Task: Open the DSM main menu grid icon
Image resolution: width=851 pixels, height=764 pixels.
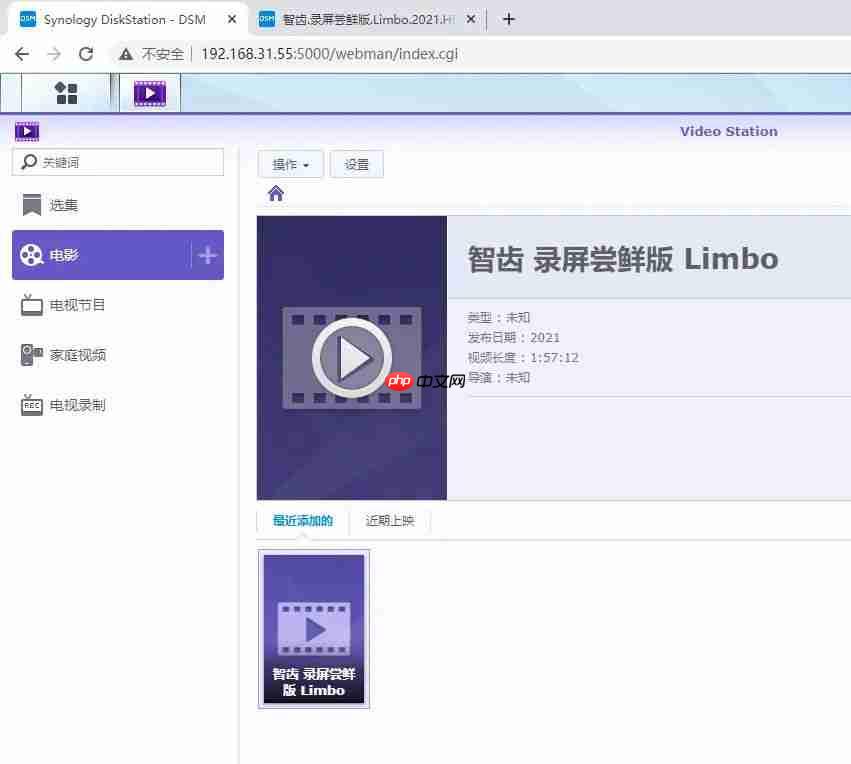Action: point(66,92)
